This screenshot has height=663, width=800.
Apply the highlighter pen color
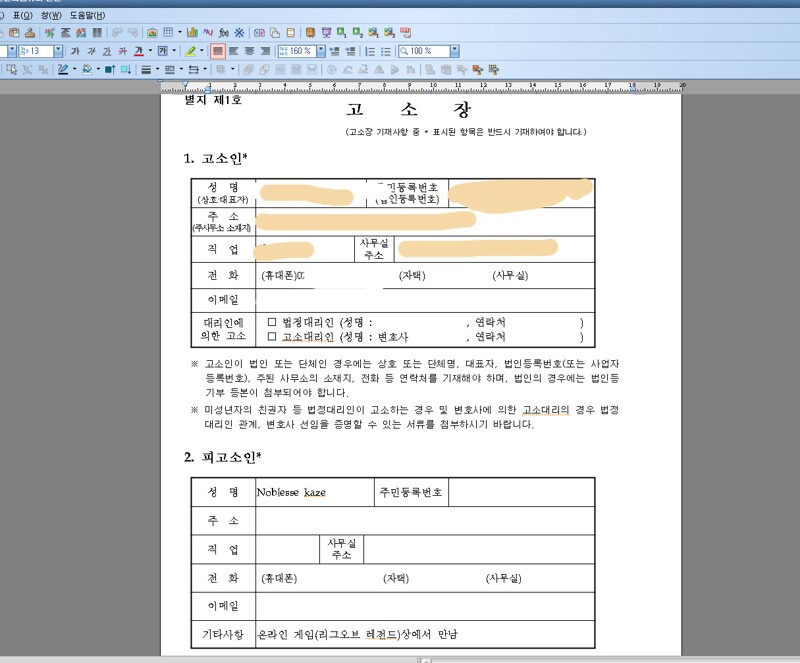pos(190,51)
